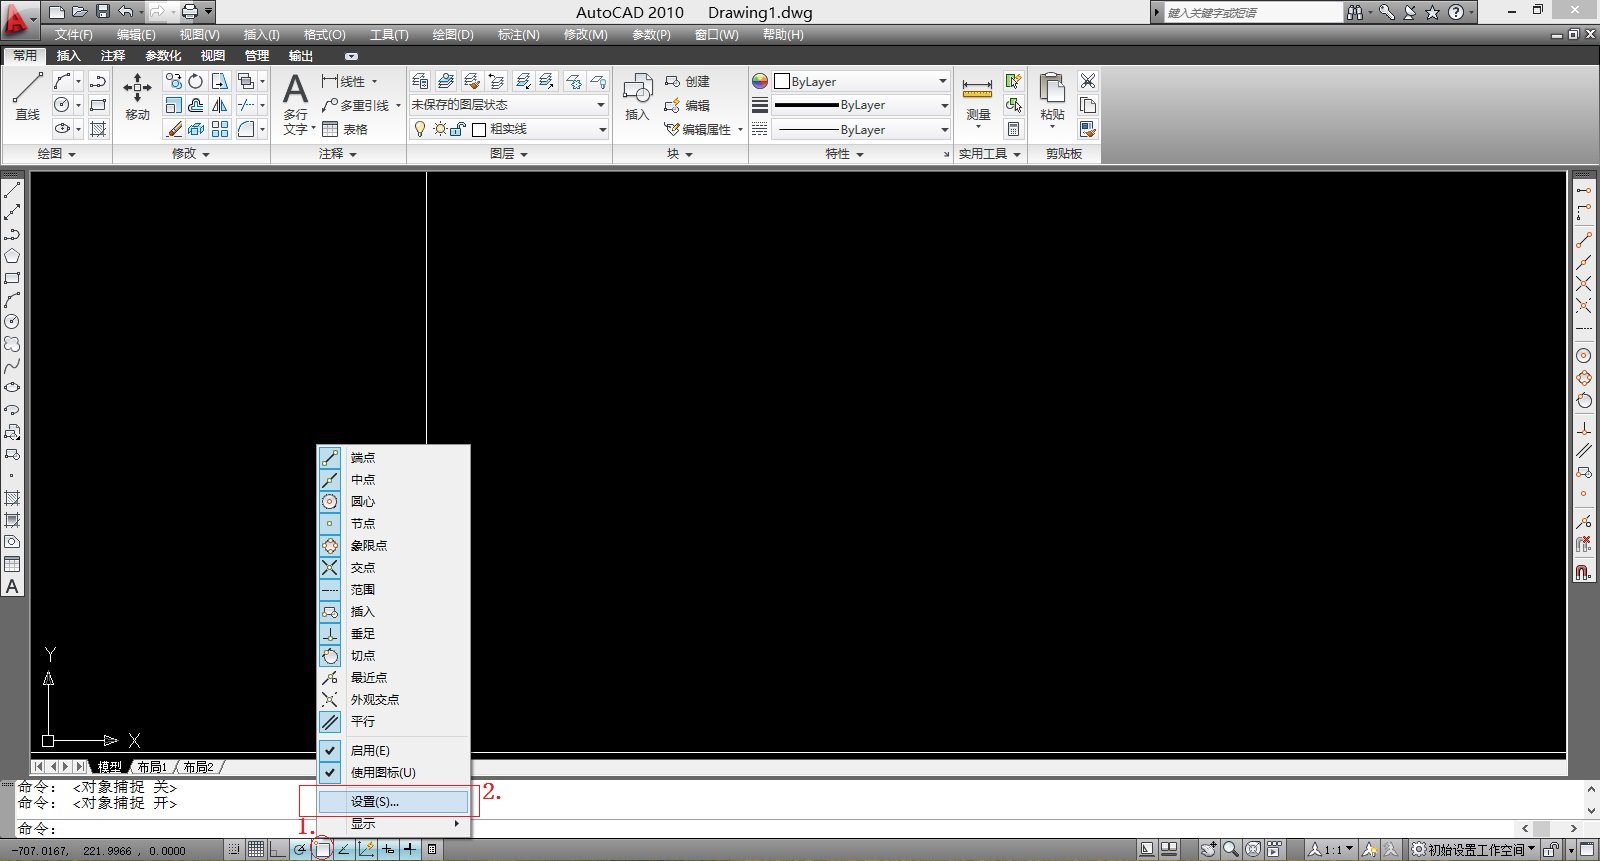Switch to the 布局1 layout tab
This screenshot has width=1600, height=861.
152,767
